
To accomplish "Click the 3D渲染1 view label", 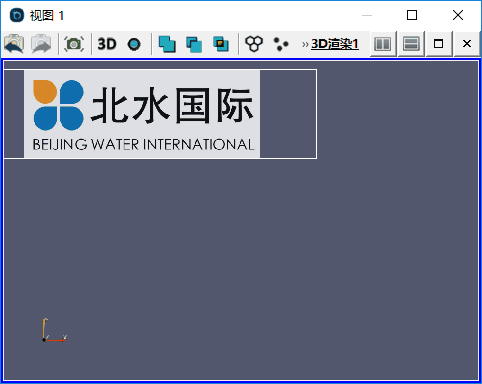I will pos(335,44).
